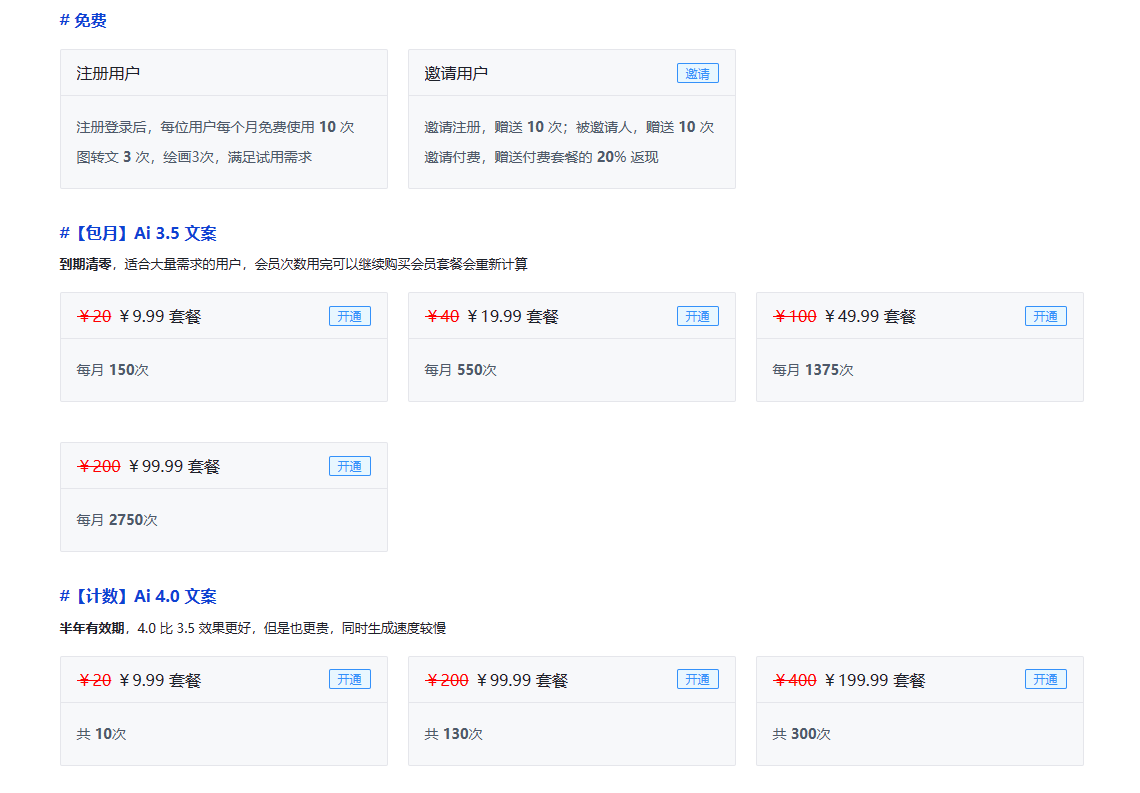Activate the ¥19.99 套餐 with 开通
The width and height of the screenshot is (1140, 793).
pos(697,316)
